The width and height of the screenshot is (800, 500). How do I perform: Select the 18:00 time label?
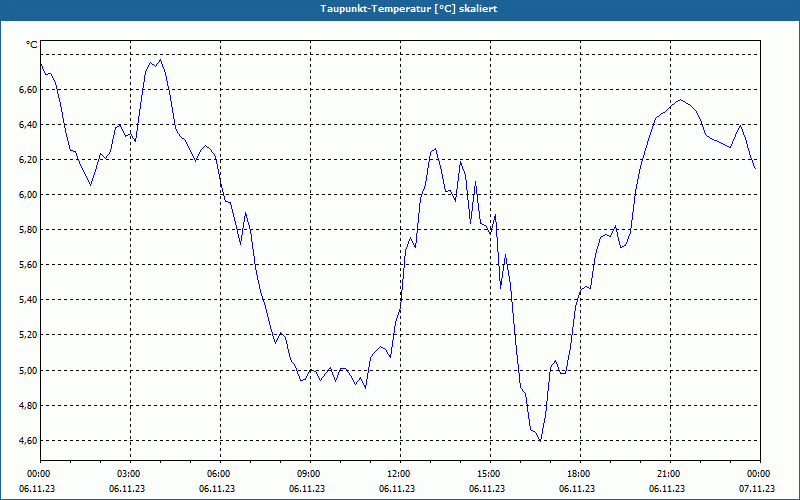click(x=577, y=474)
